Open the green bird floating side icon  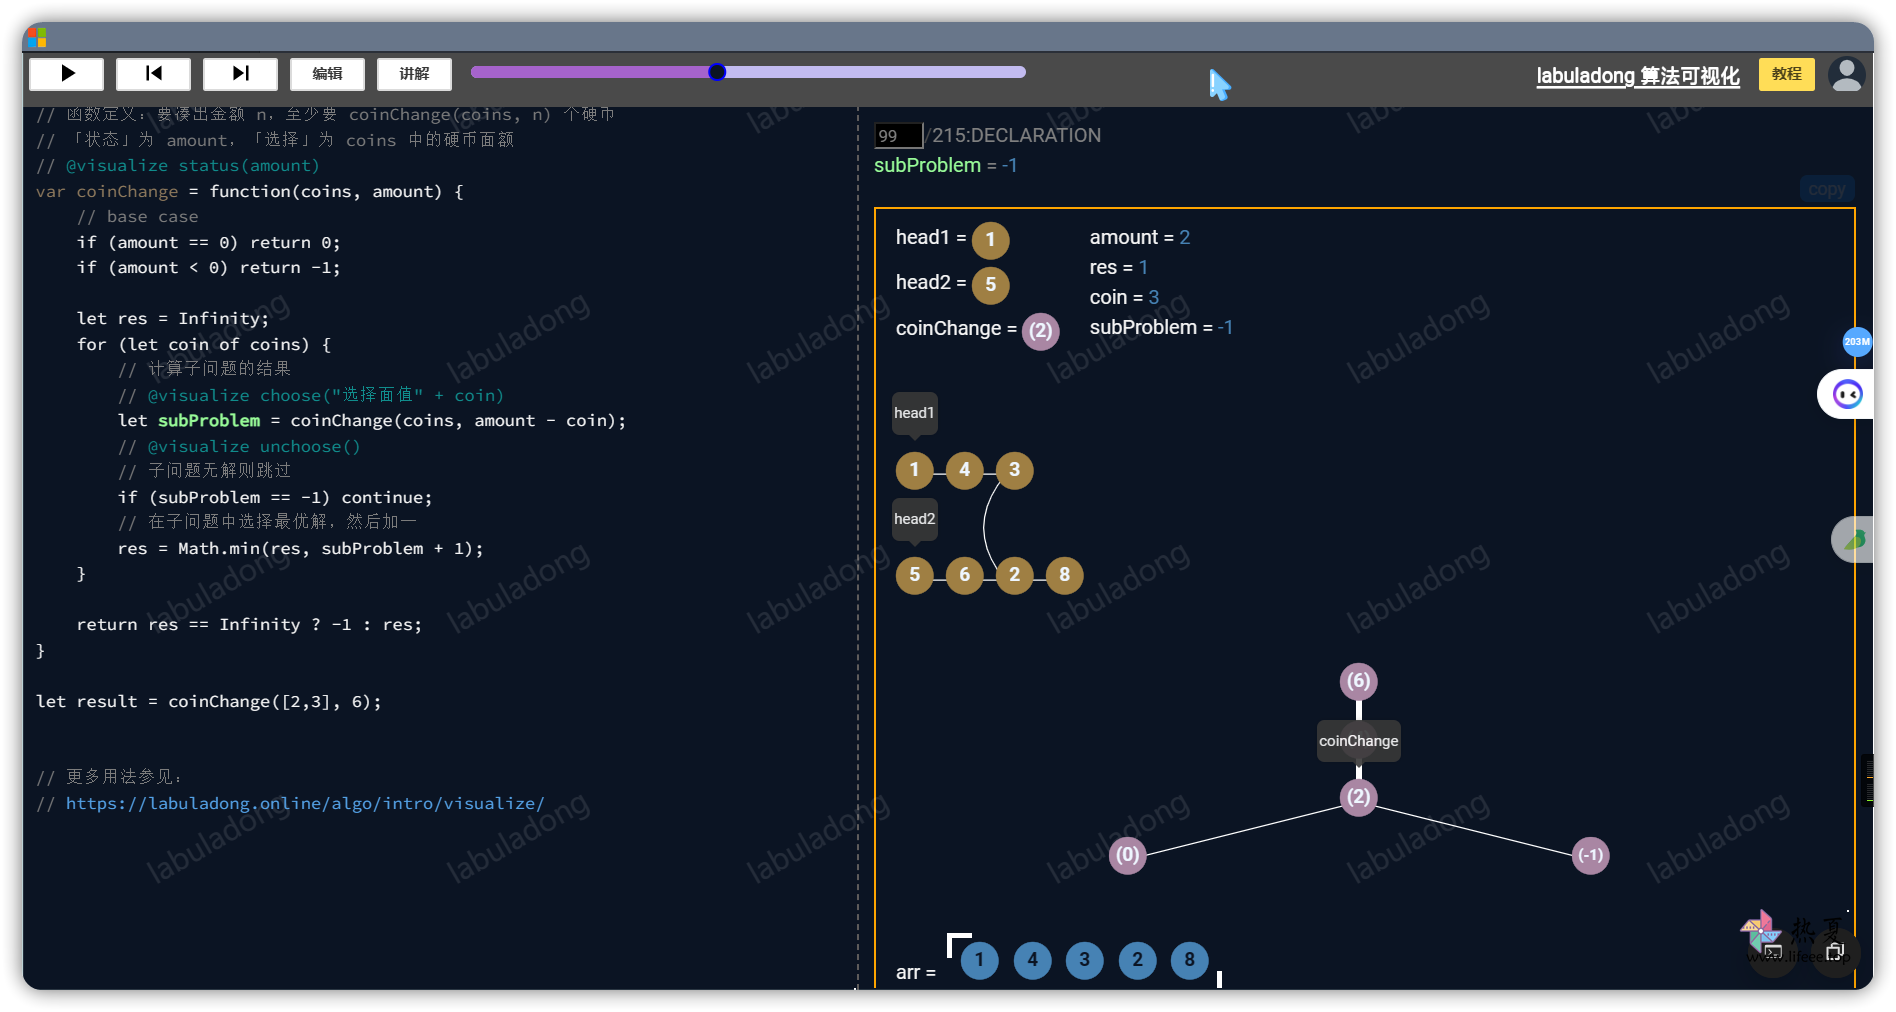pyautogui.click(x=1855, y=540)
